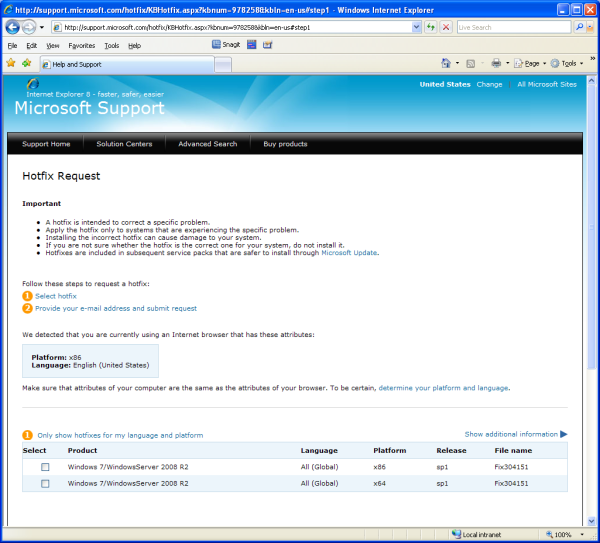Open the Tools command bar menu
Image resolution: width=600 pixels, height=543 pixels.
tap(567, 64)
